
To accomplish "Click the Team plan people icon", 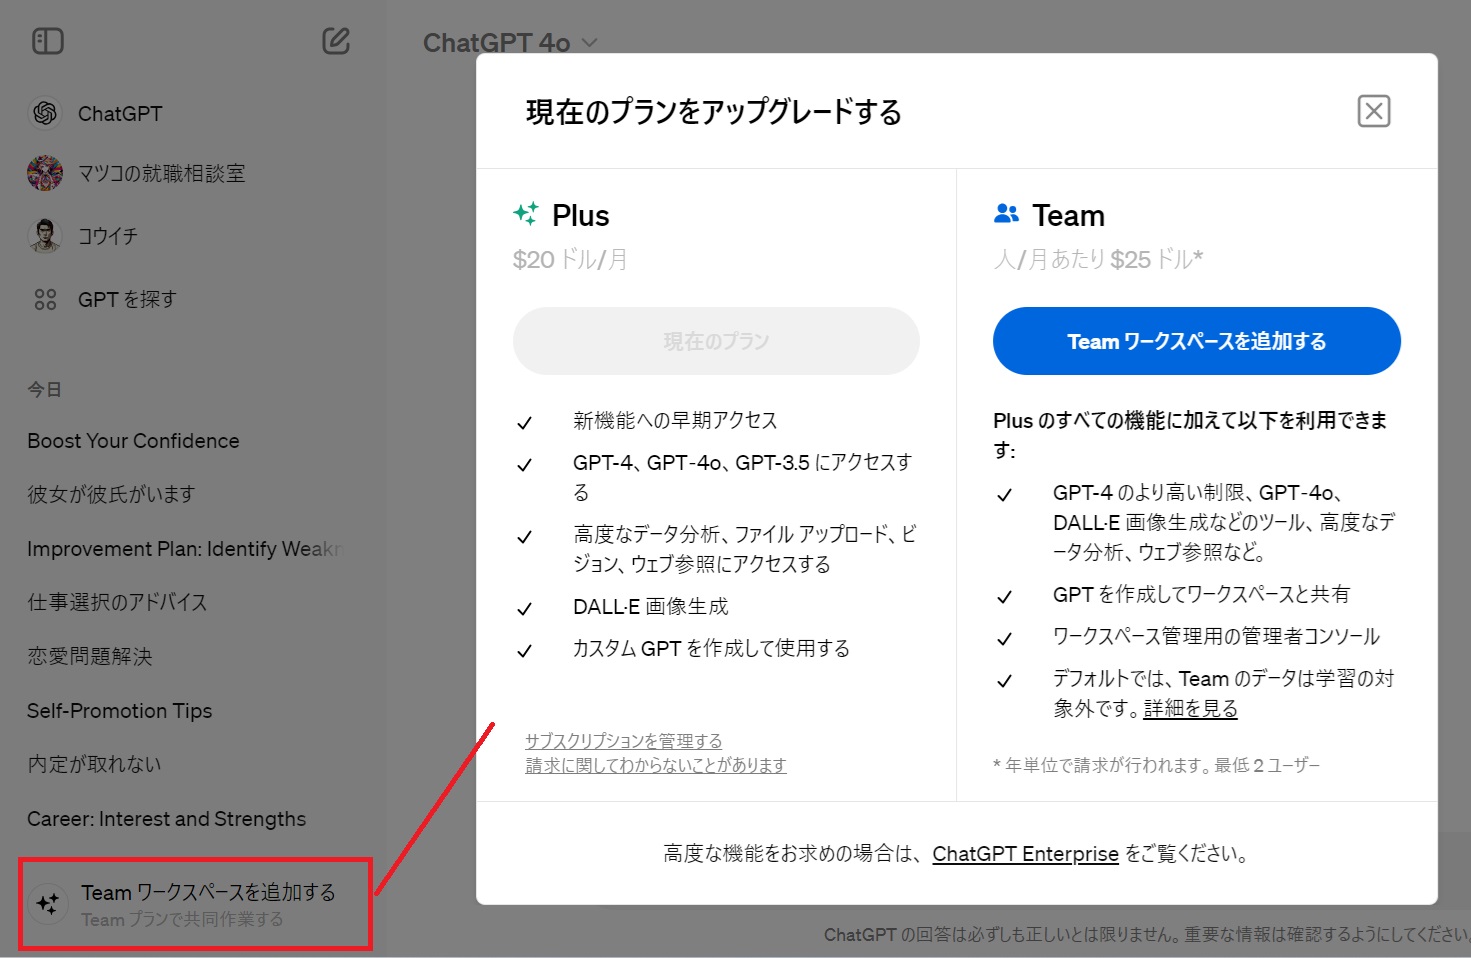I will (x=1007, y=212).
